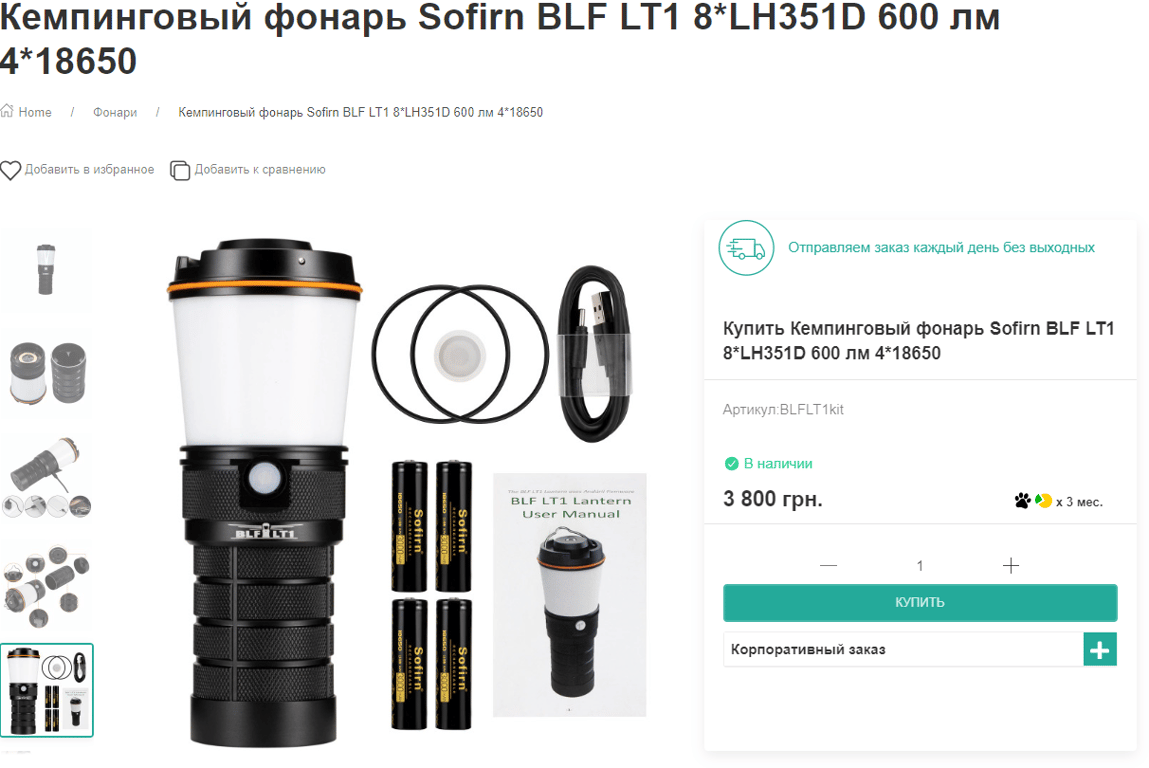Click the quantity input field
The width and height of the screenshot is (1149, 768).
[x=920, y=566]
